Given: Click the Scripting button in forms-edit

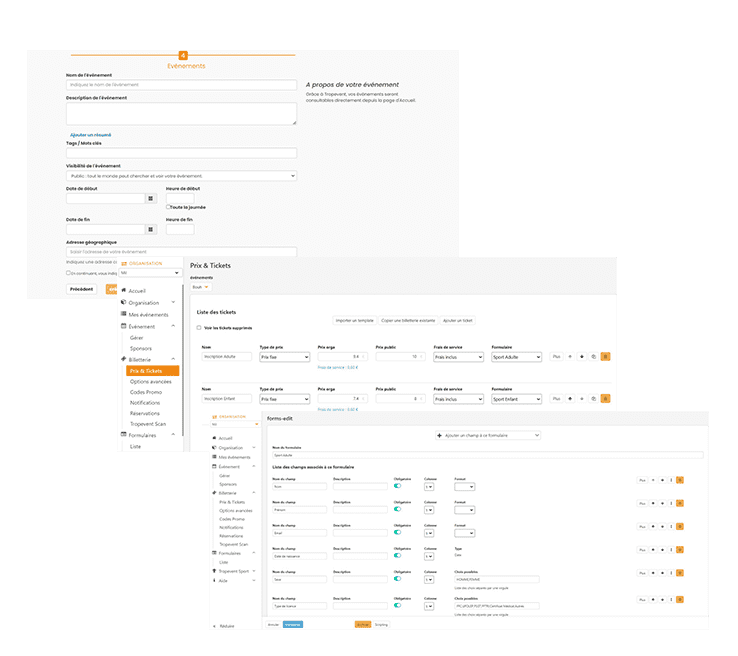Looking at the screenshot, I should 381,624.
